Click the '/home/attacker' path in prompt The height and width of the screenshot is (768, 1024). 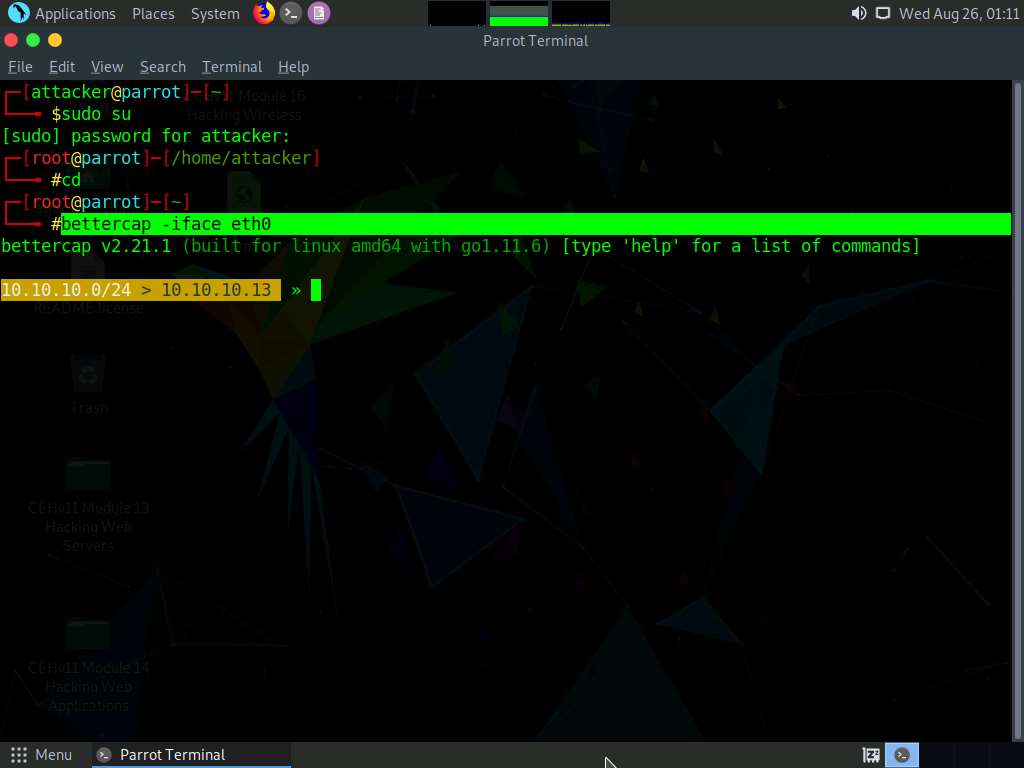pyautogui.click(x=242, y=158)
